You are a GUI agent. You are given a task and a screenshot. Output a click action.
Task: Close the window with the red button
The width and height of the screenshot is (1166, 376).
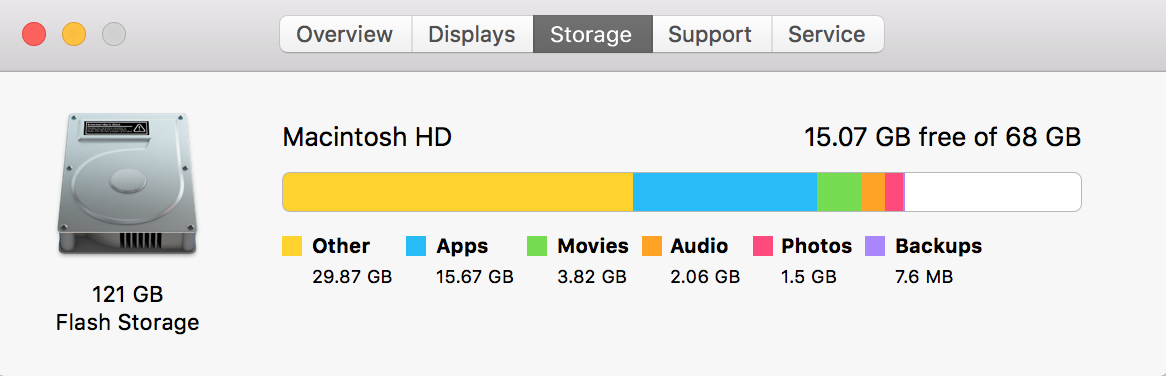pyautogui.click(x=34, y=34)
